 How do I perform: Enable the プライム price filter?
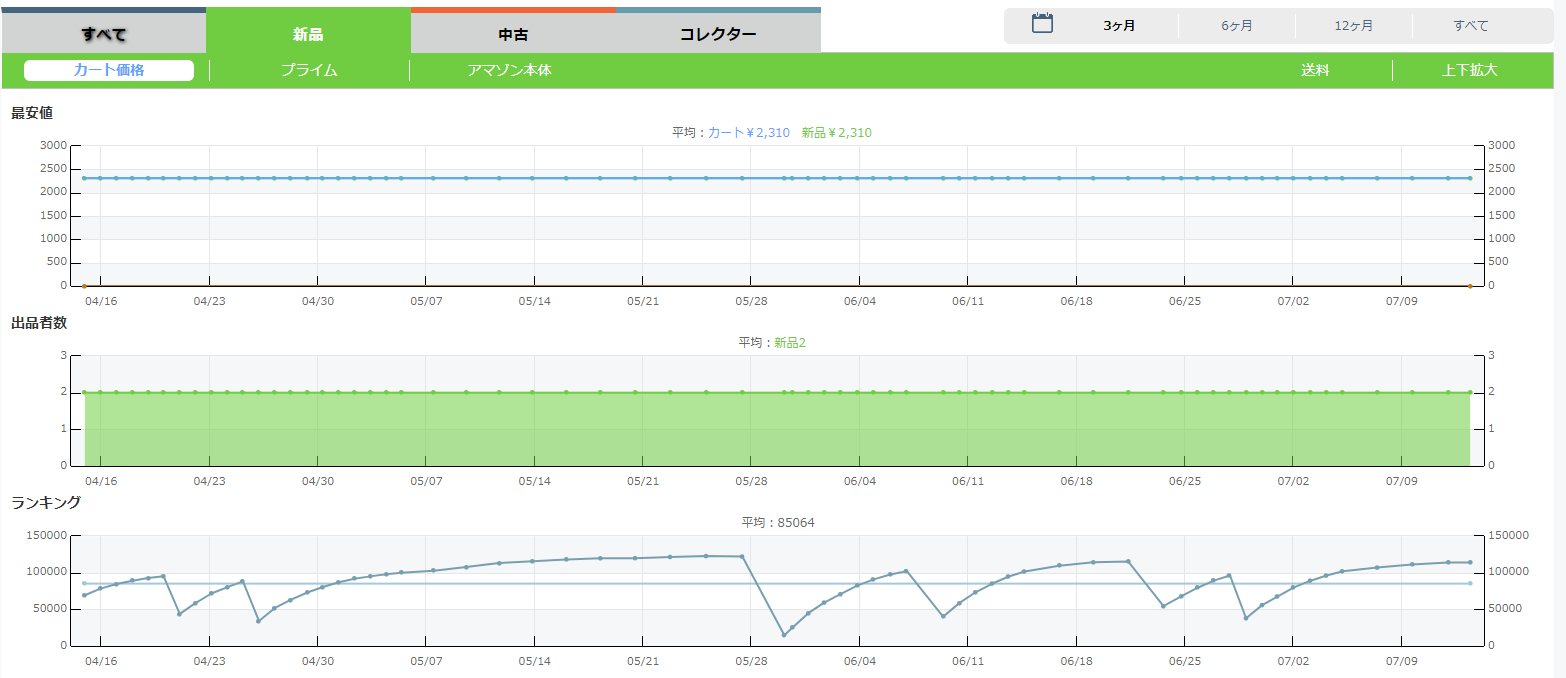point(309,70)
